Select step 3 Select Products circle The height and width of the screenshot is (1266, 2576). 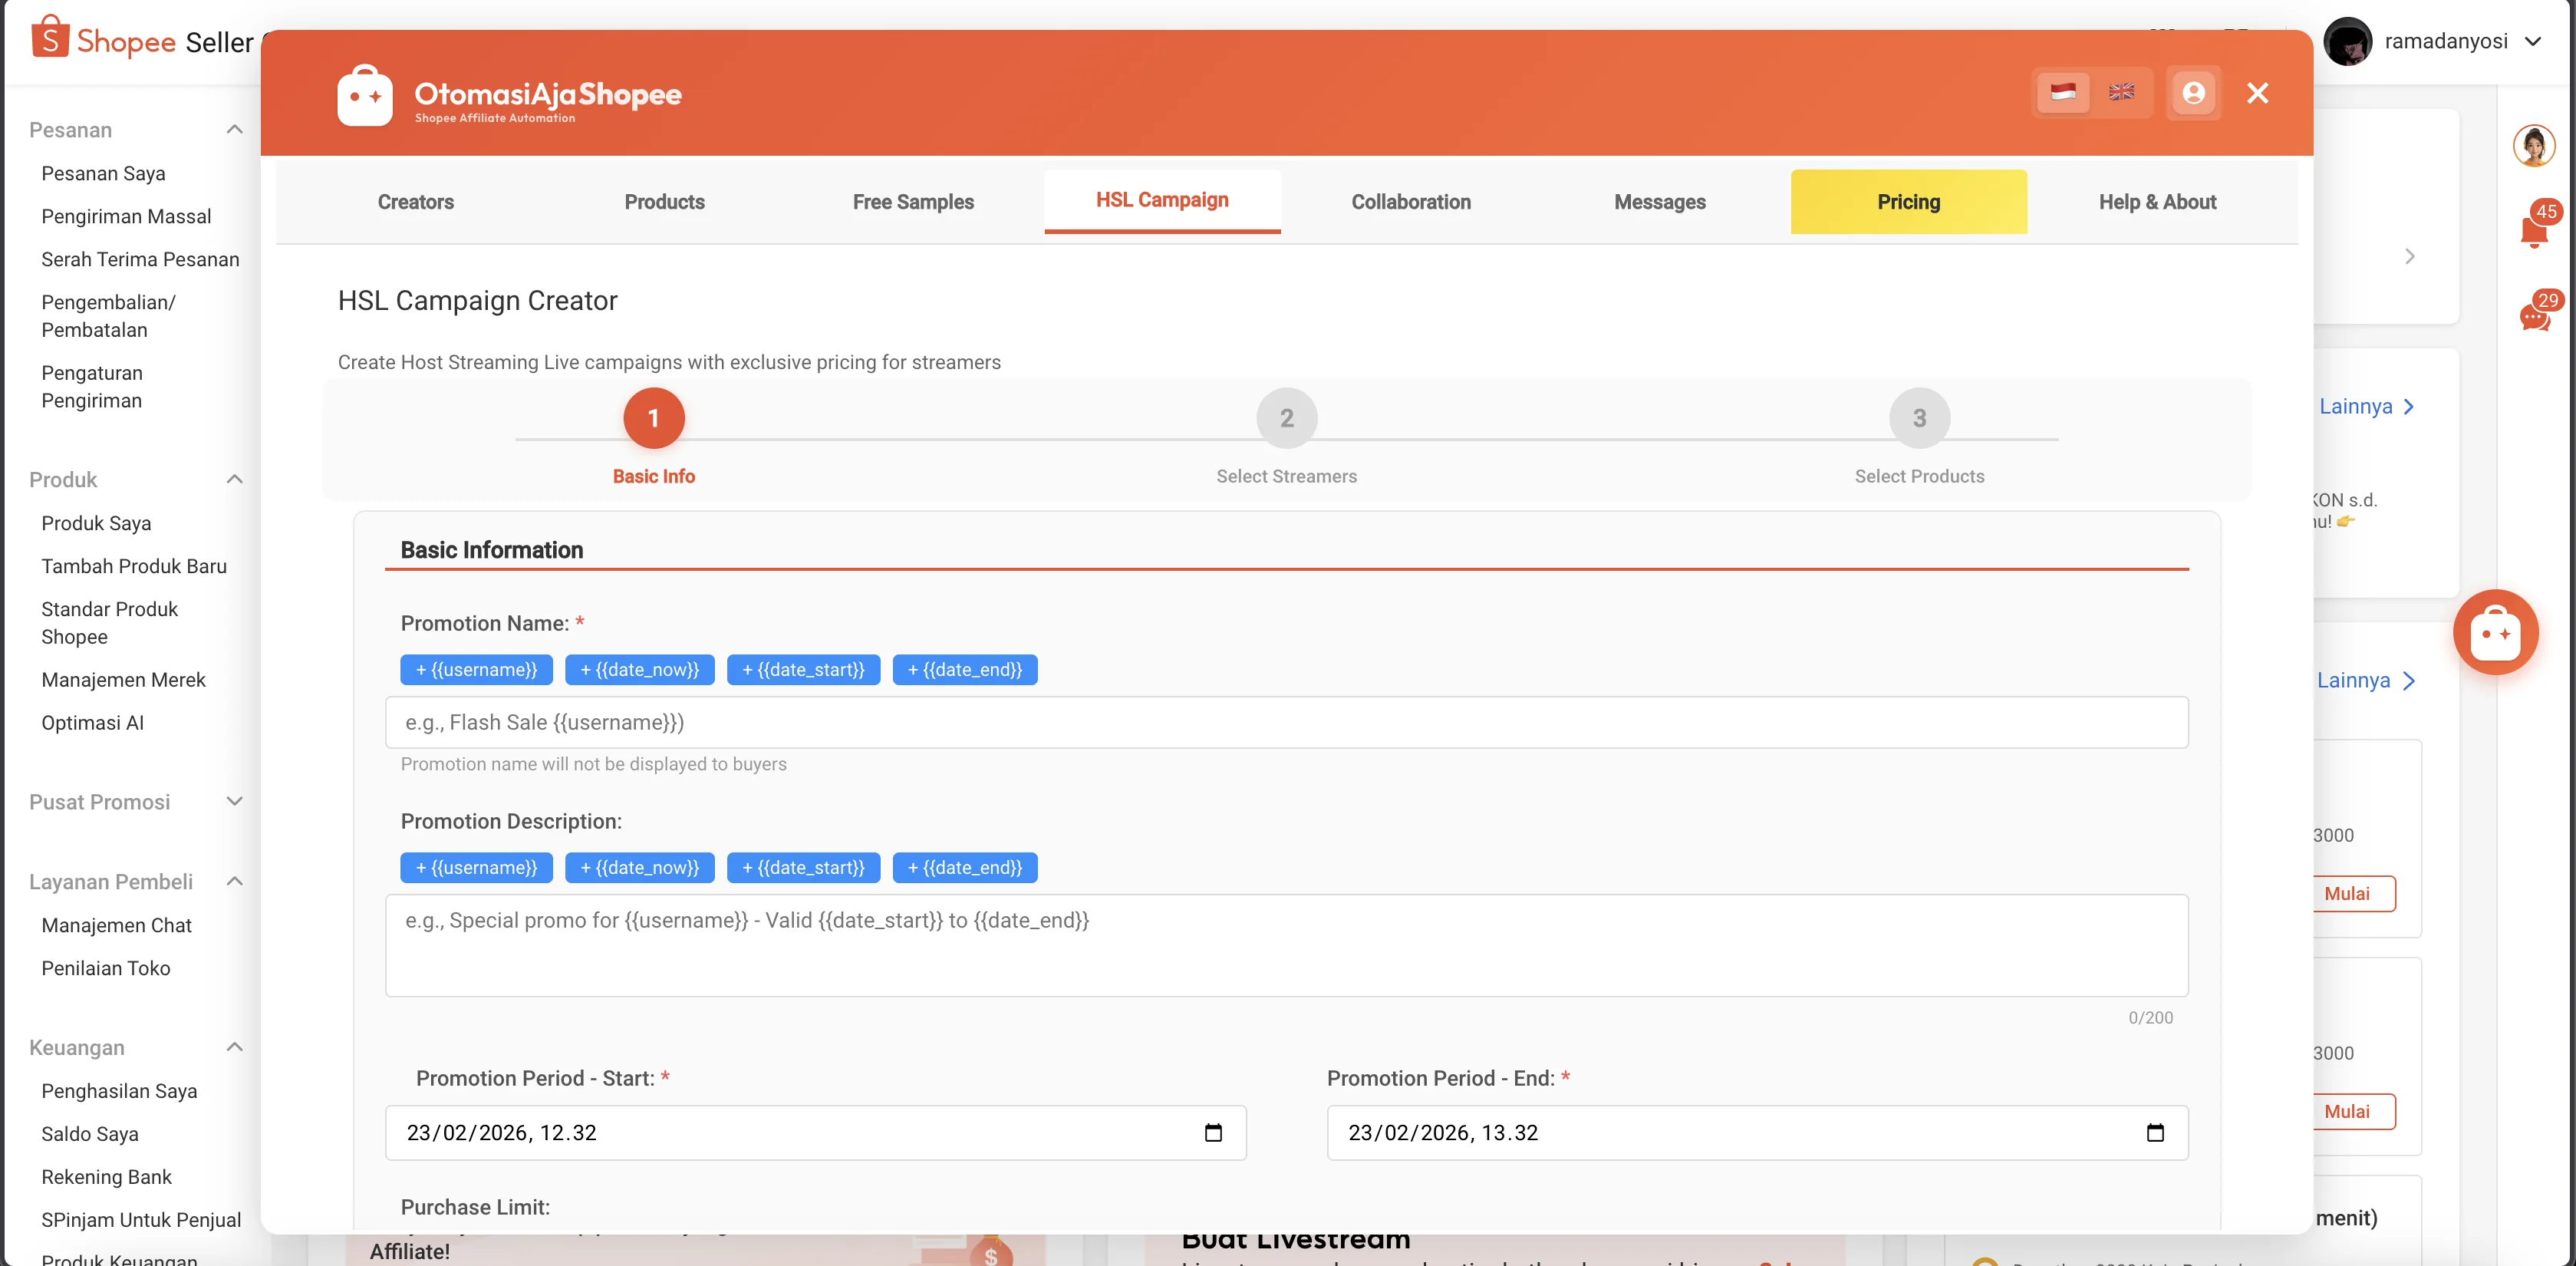[x=1919, y=418]
